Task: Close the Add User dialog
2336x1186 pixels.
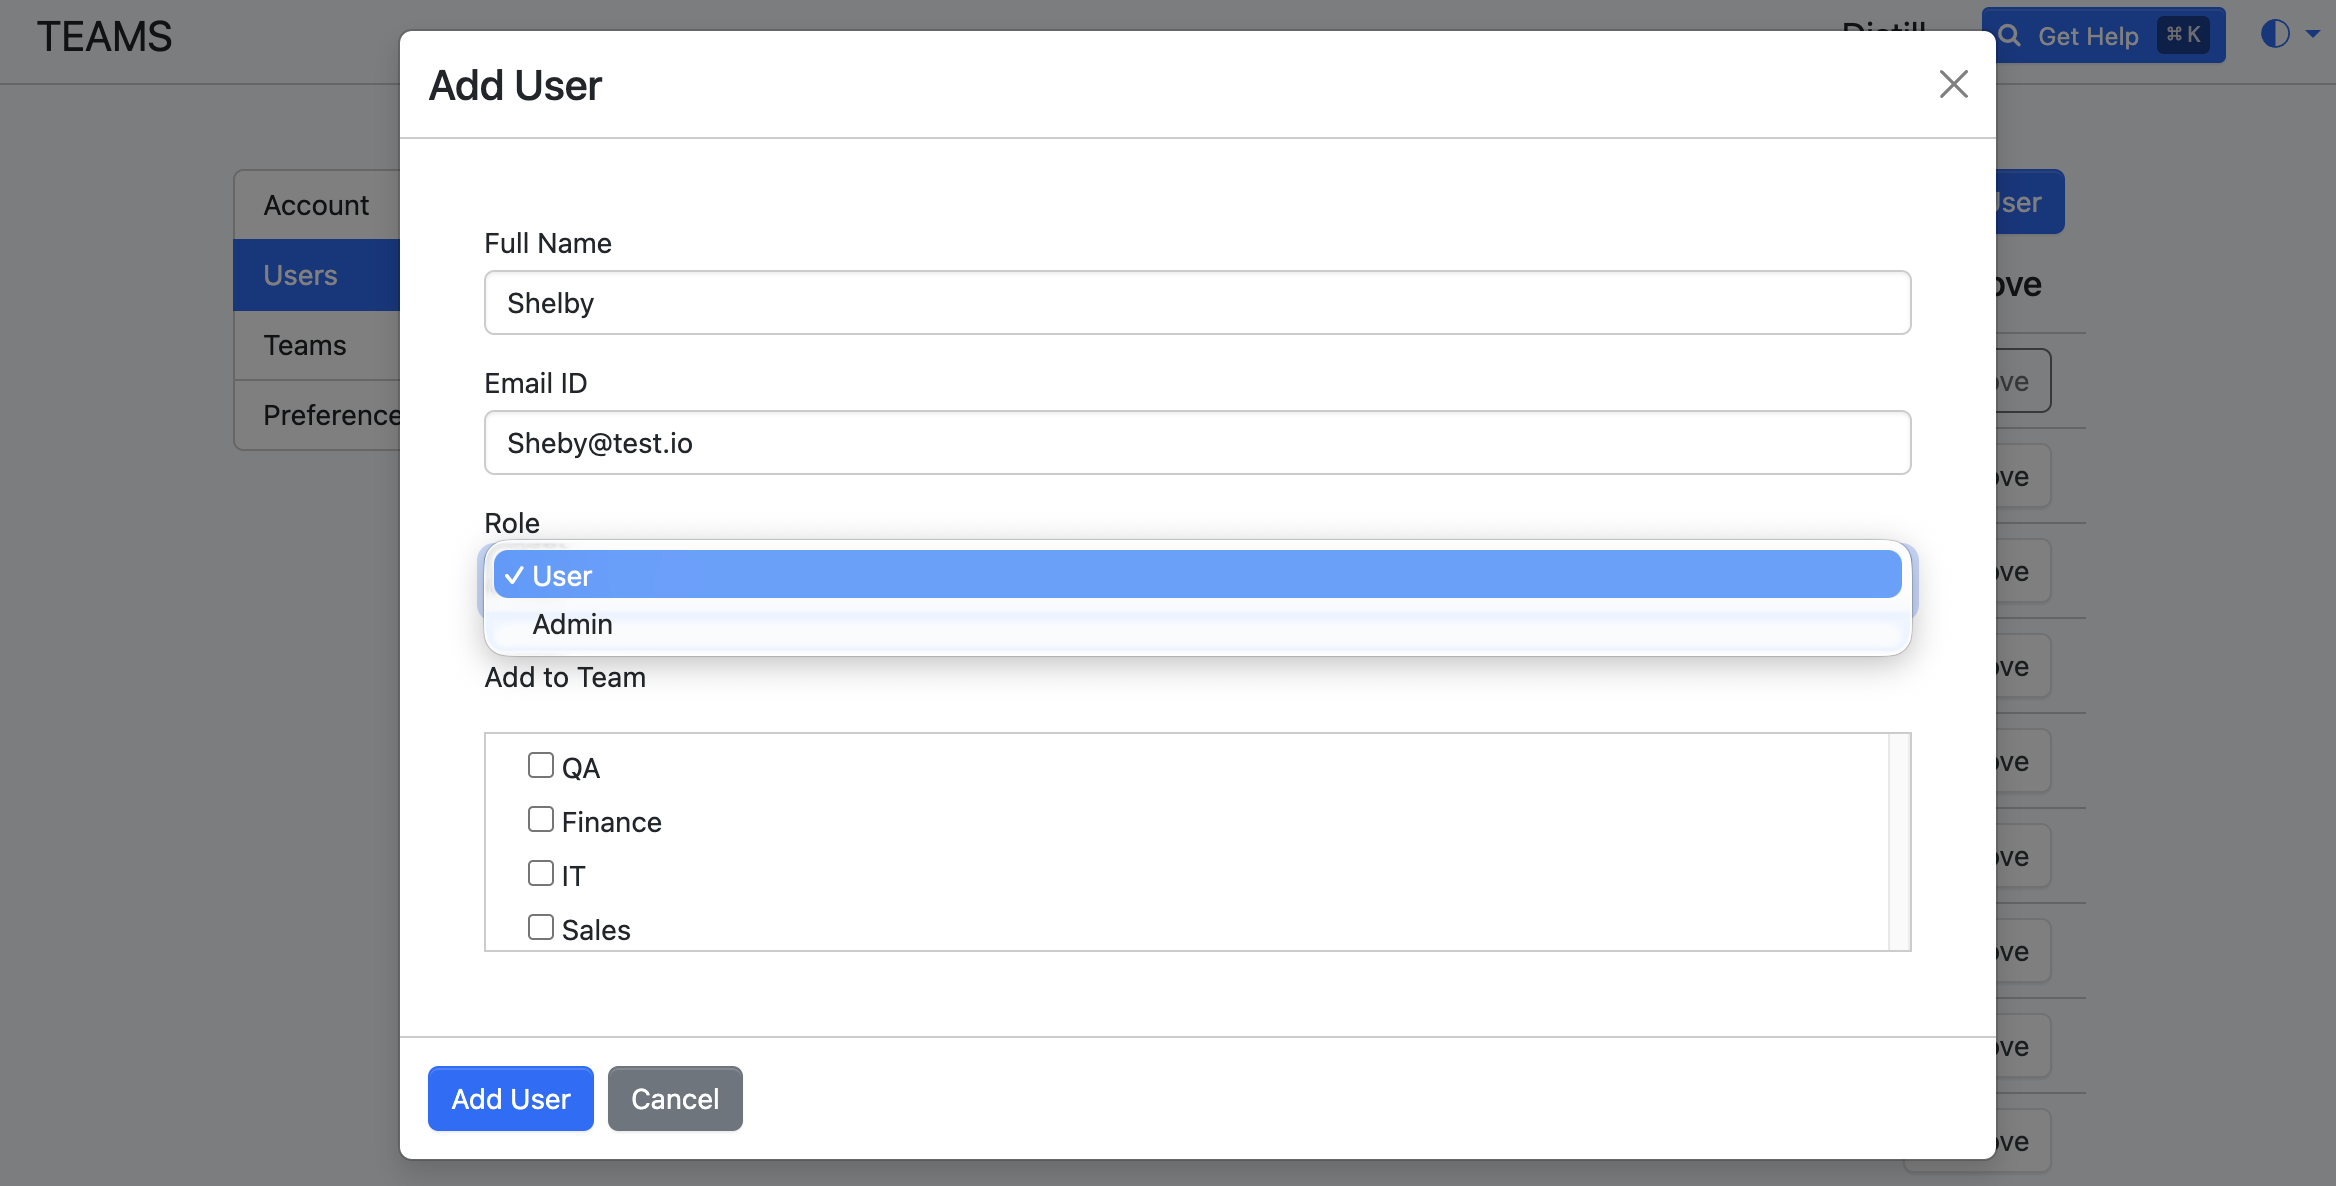Action: click(1952, 85)
